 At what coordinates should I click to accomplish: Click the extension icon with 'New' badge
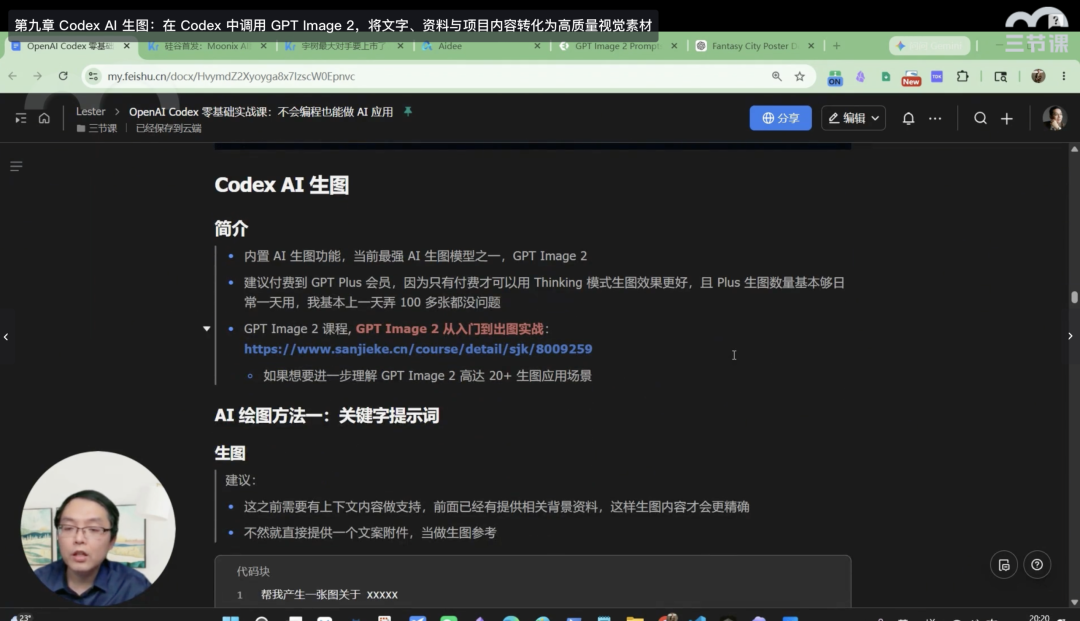911,77
